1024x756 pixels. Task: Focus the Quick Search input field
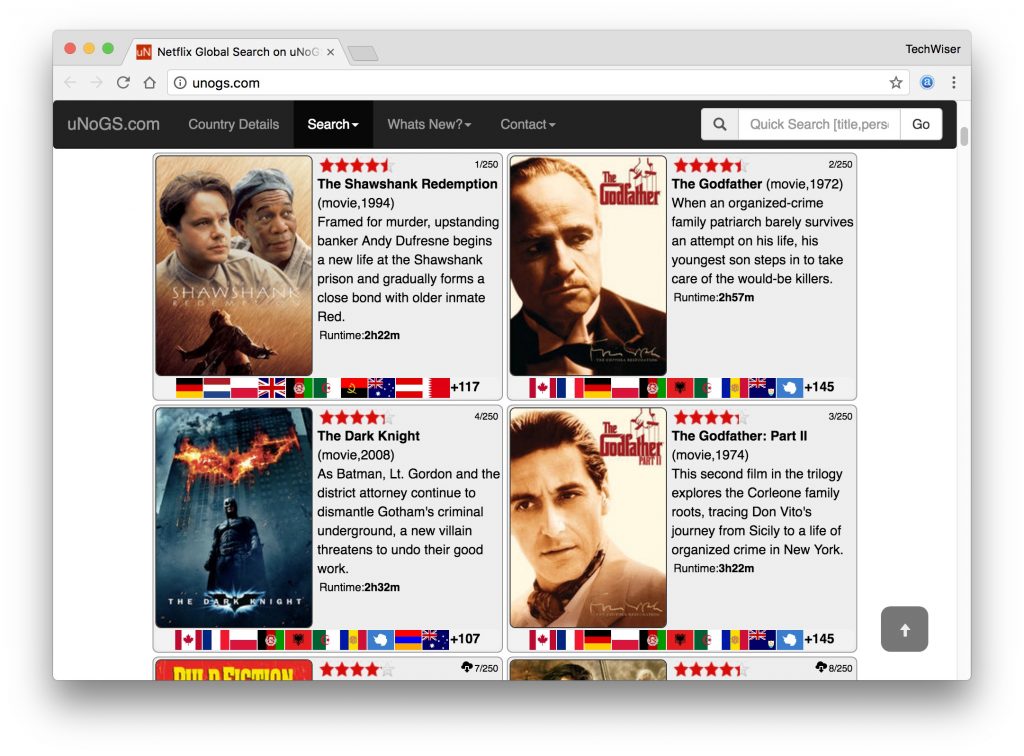coord(819,124)
